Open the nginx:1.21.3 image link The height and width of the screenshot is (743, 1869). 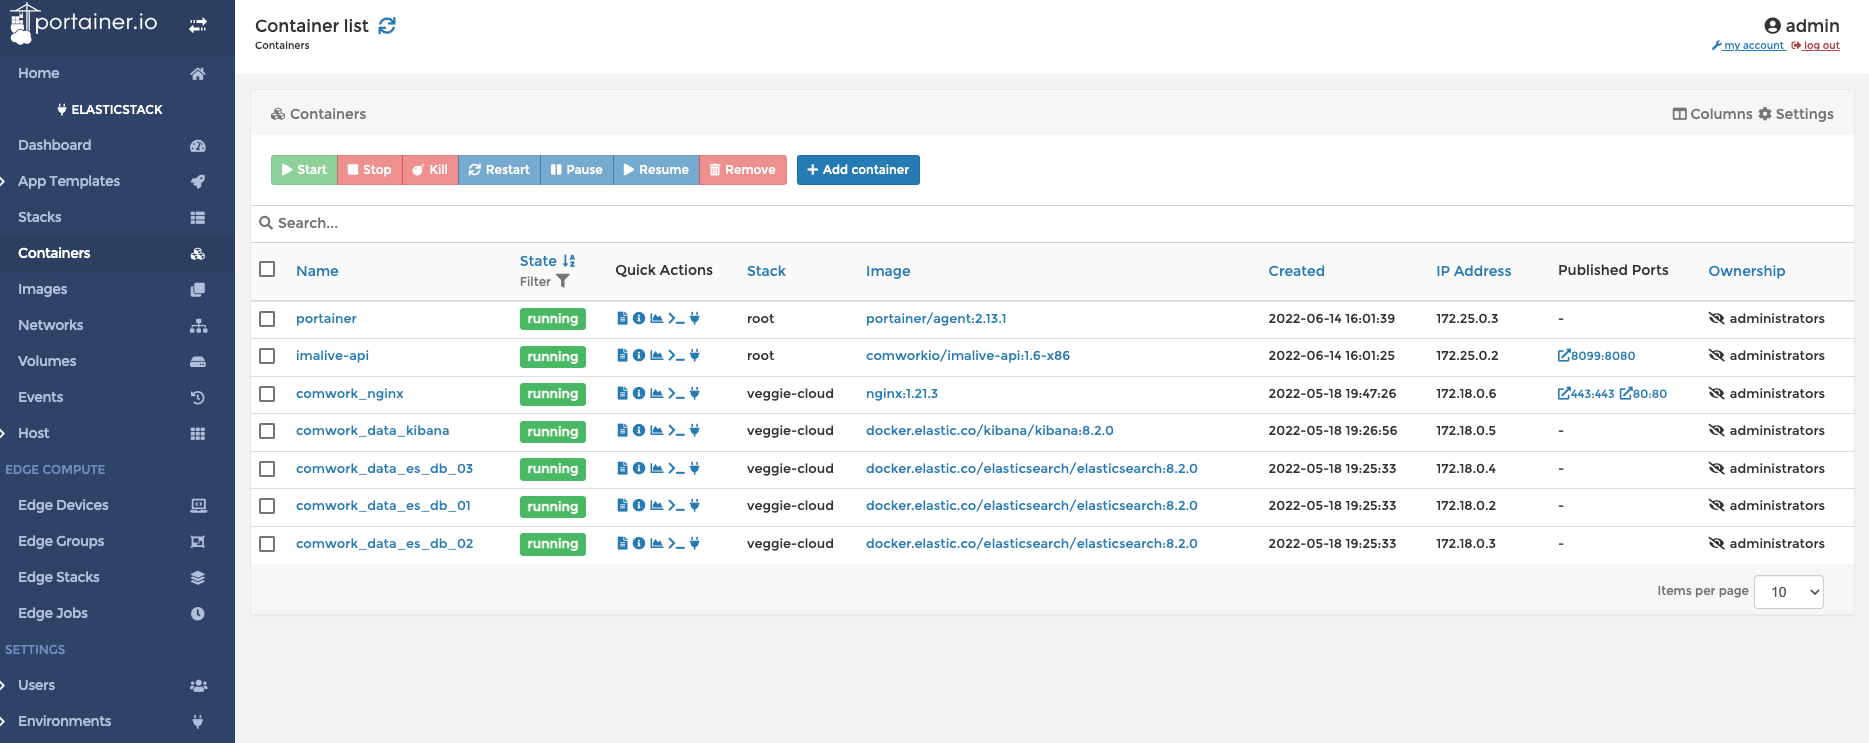click(902, 394)
